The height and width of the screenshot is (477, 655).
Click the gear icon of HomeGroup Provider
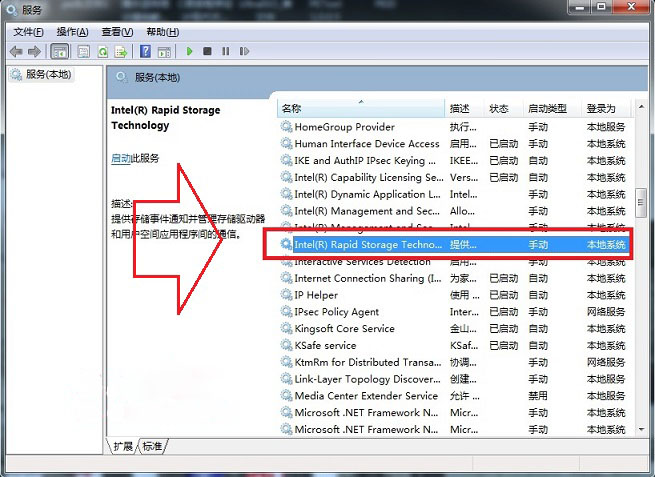pyautogui.click(x=286, y=127)
